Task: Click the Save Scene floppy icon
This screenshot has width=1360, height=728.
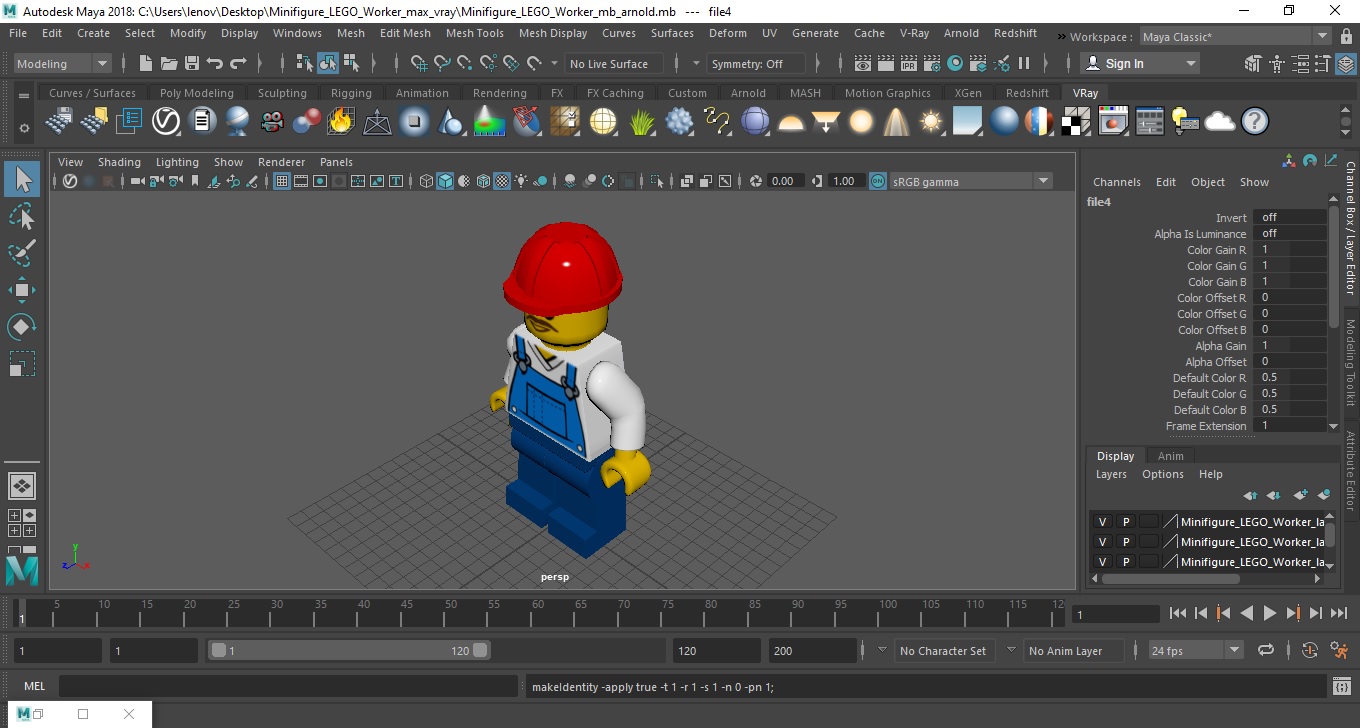Action: point(192,64)
